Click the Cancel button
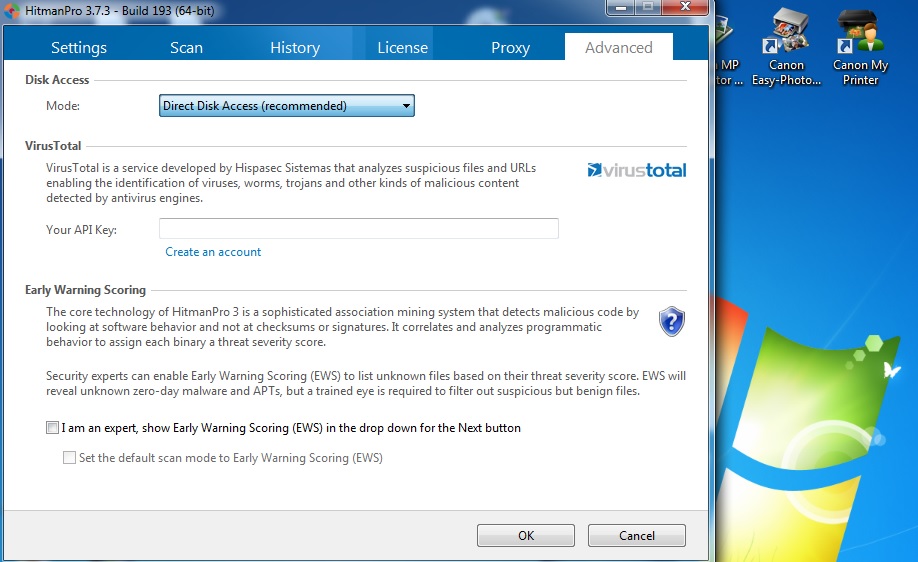 click(x=636, y=535)
